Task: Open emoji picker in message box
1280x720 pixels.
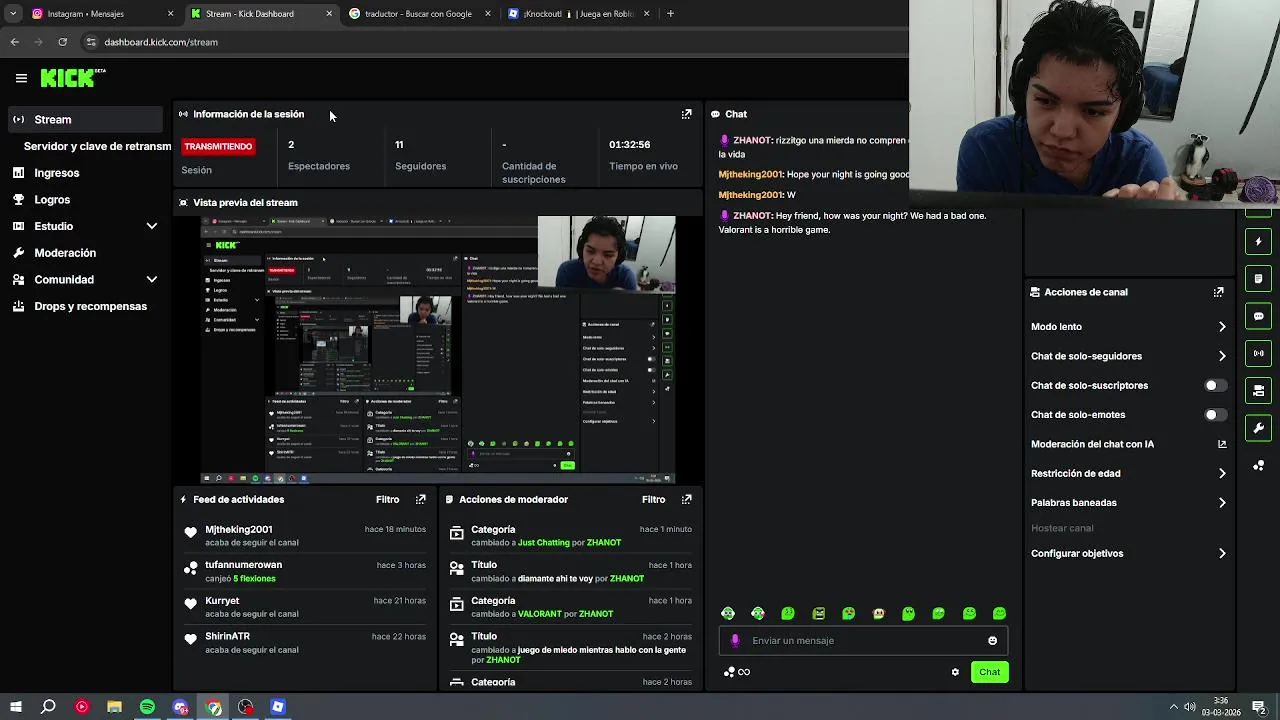Action: (x=992, y=641)
